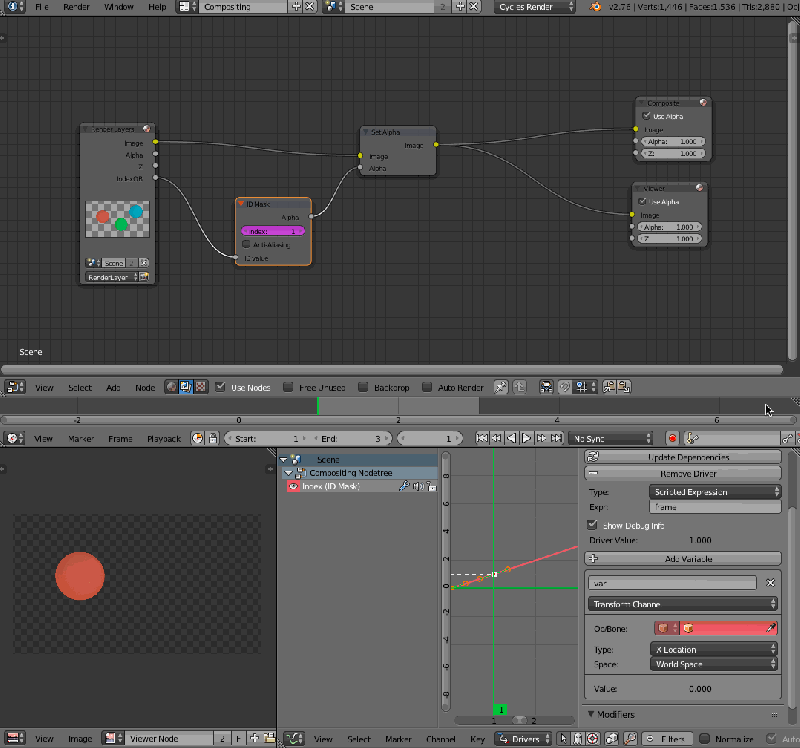Screen dimensions: 800x748
Task: Select the texture node tree type icon
Action: [201, 387]
